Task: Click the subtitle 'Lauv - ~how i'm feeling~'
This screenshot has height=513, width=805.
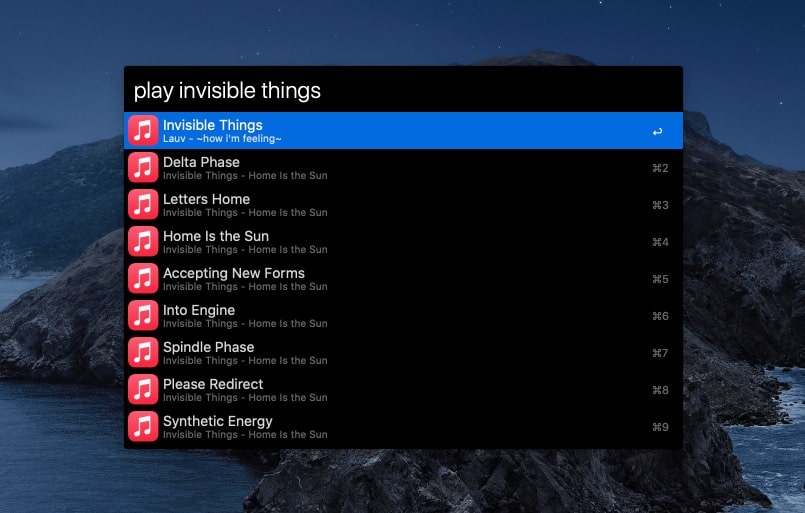Action: click(222, 139)
